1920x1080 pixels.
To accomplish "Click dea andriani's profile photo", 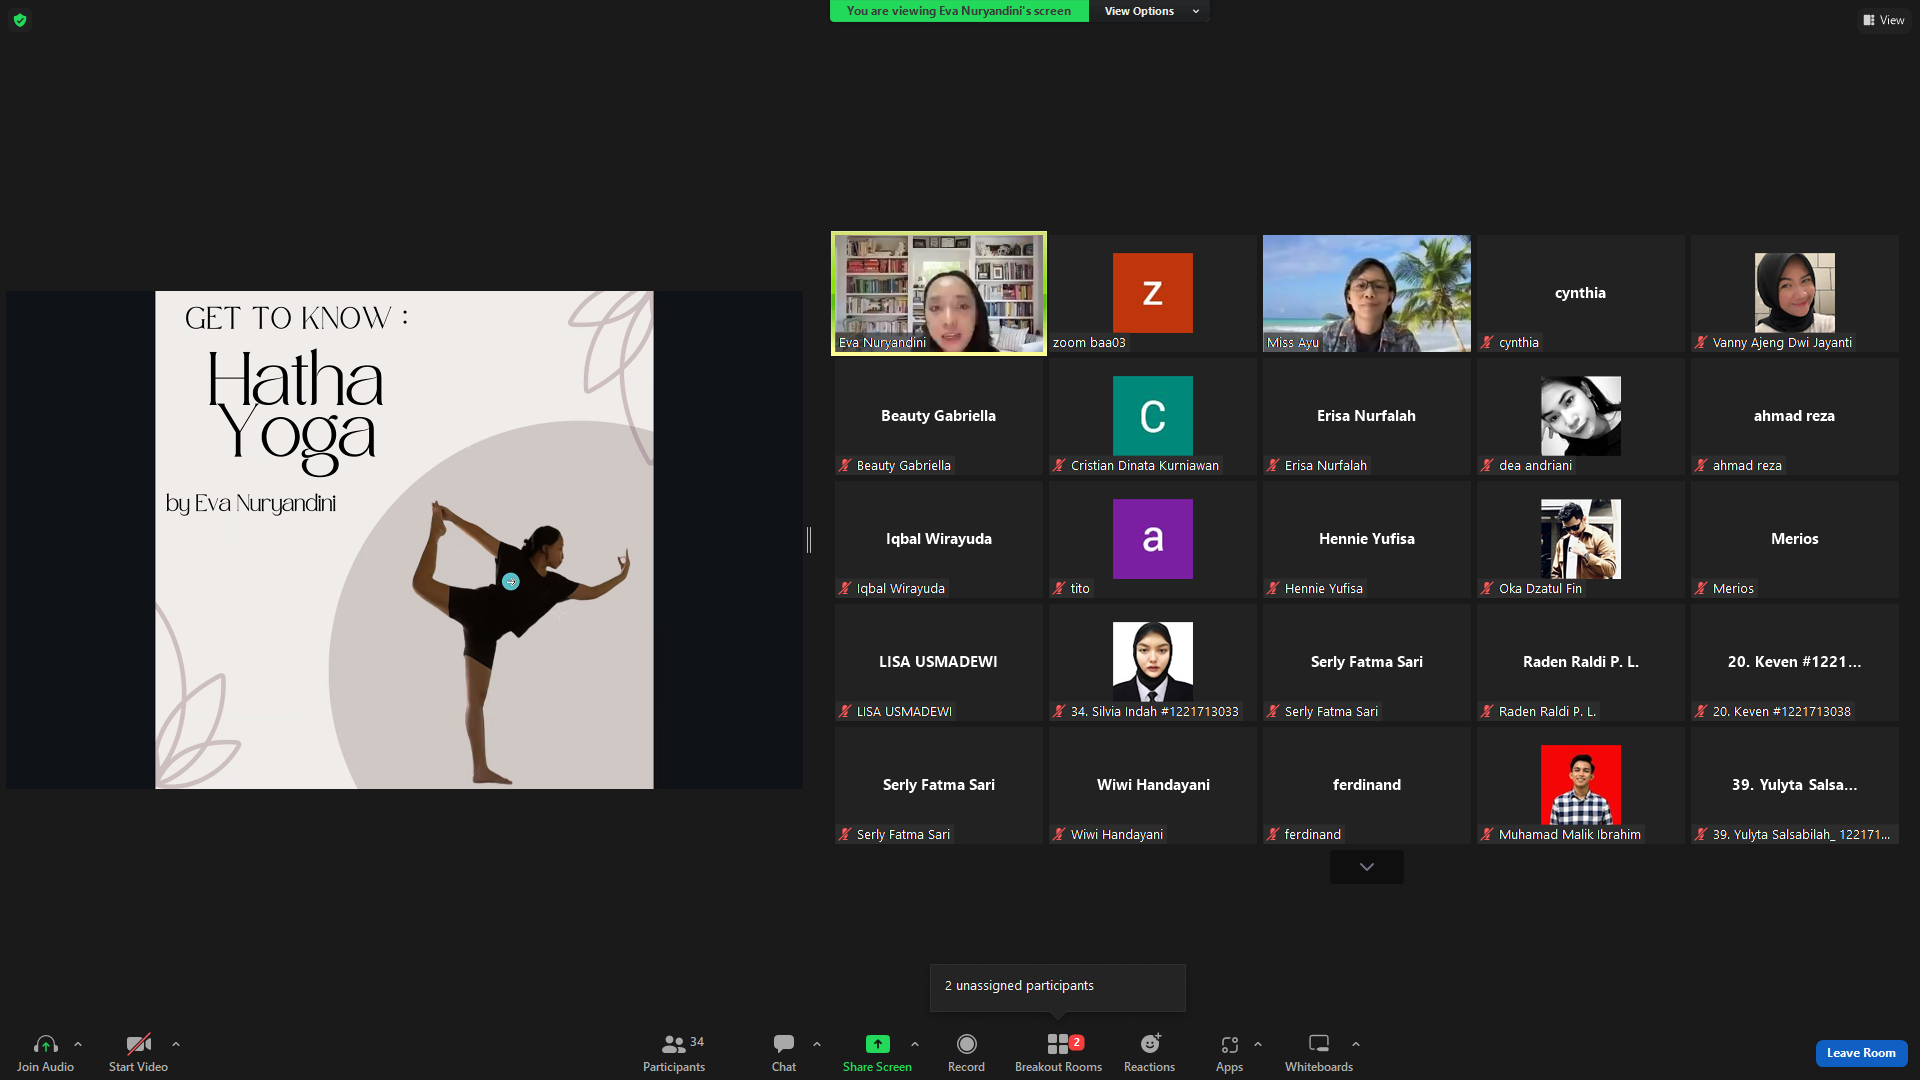I will pos(1581,416).
